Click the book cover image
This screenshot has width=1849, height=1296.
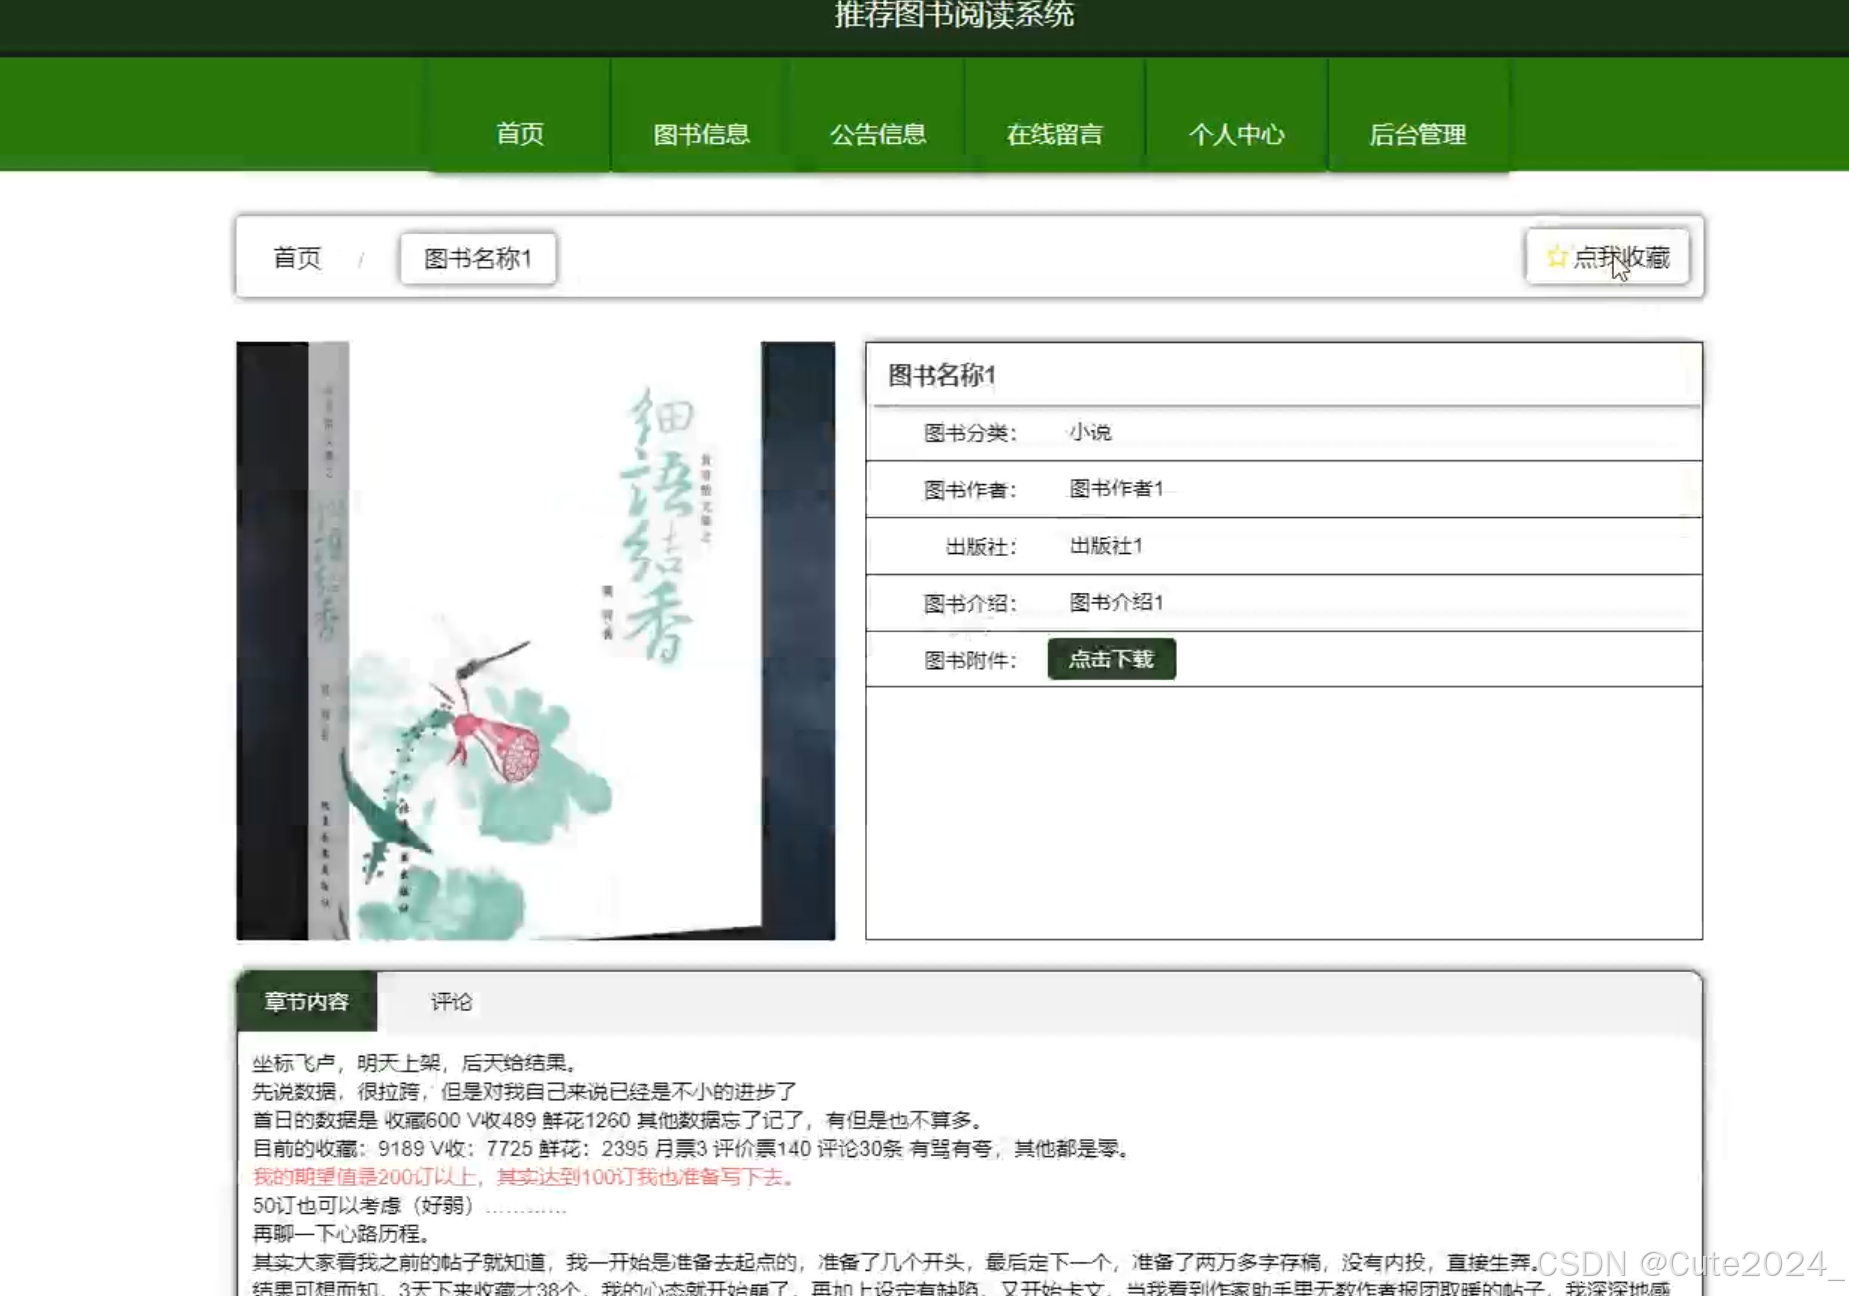(x=535, y=641)
